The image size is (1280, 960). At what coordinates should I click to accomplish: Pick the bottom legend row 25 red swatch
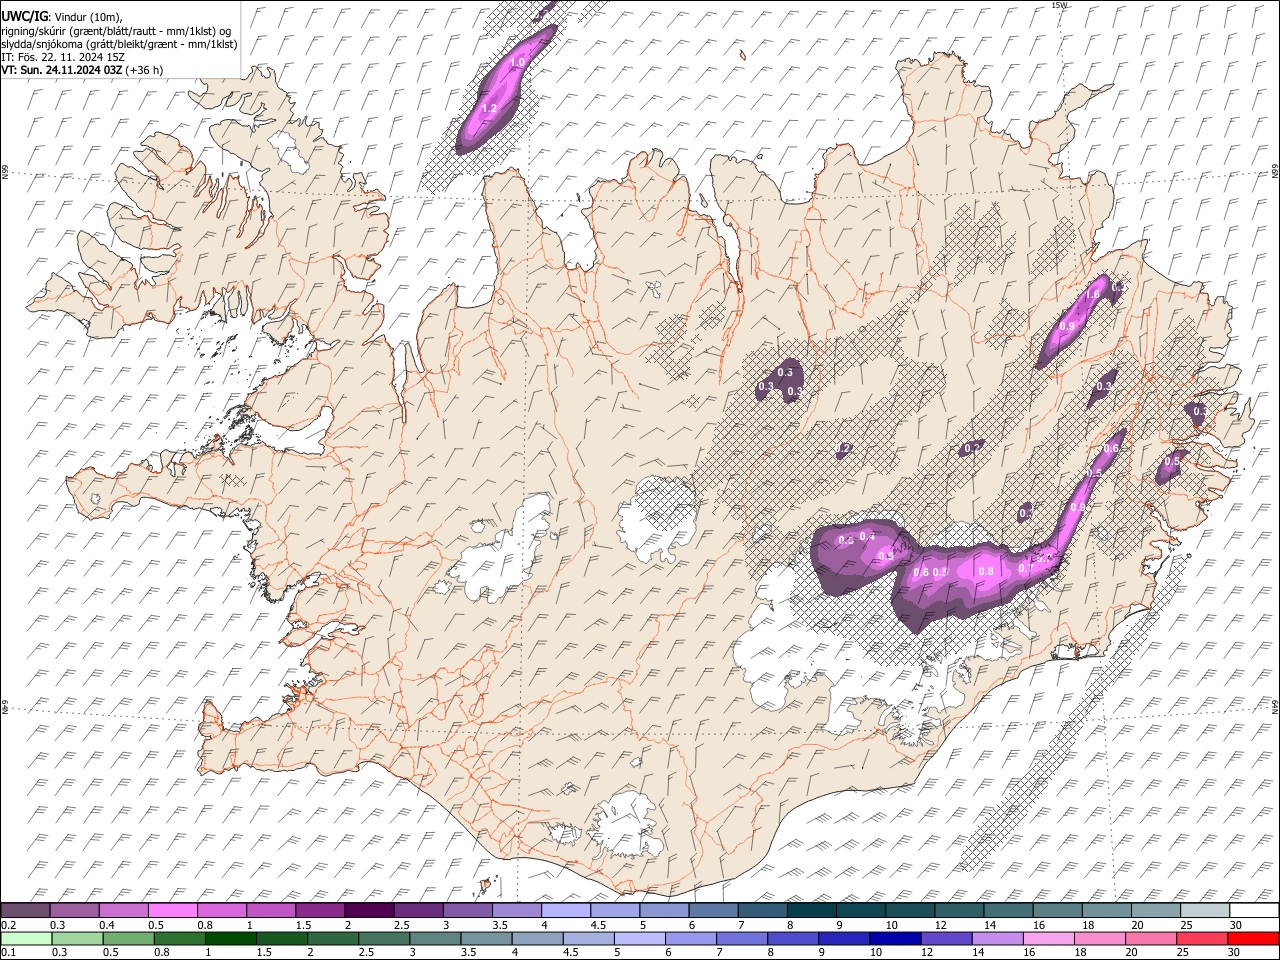[x=1201, y=938]
